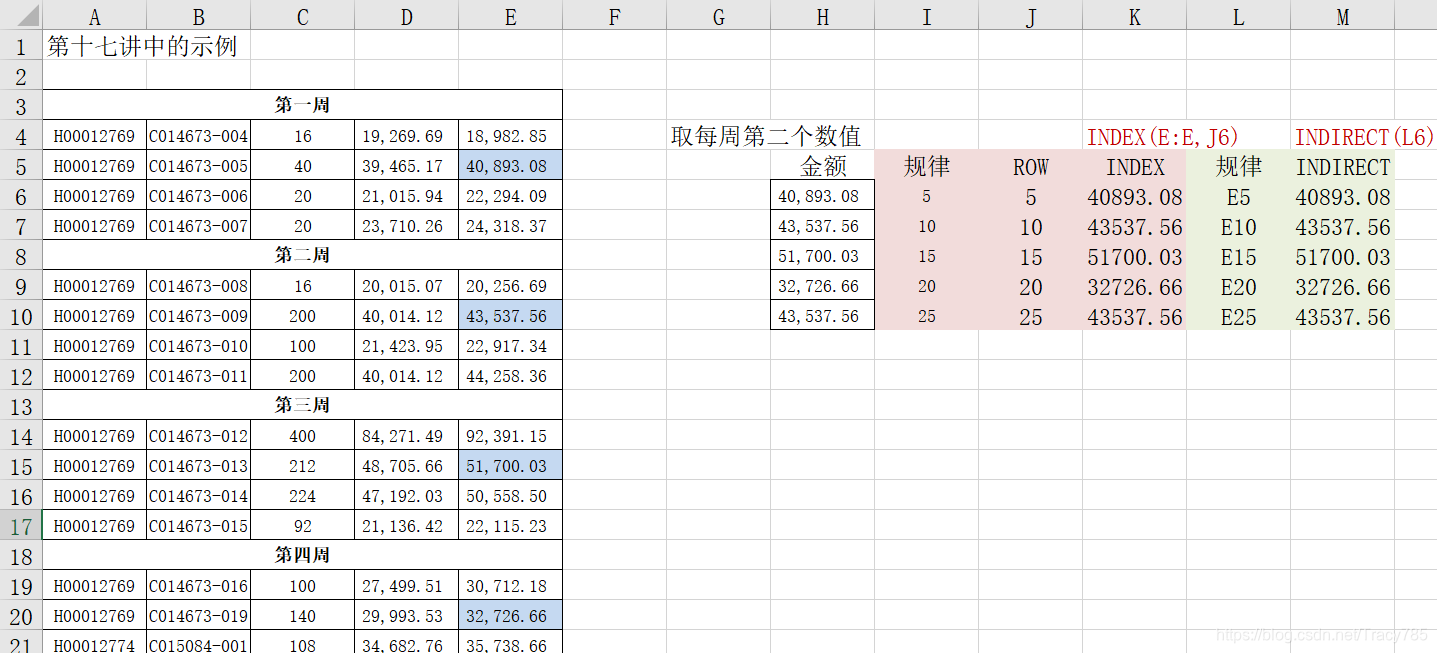The height and width of the screenshot is (653, 1437).
Task: Select 32,726.66 in the 金额 column
Action: [x=822, y=286]
